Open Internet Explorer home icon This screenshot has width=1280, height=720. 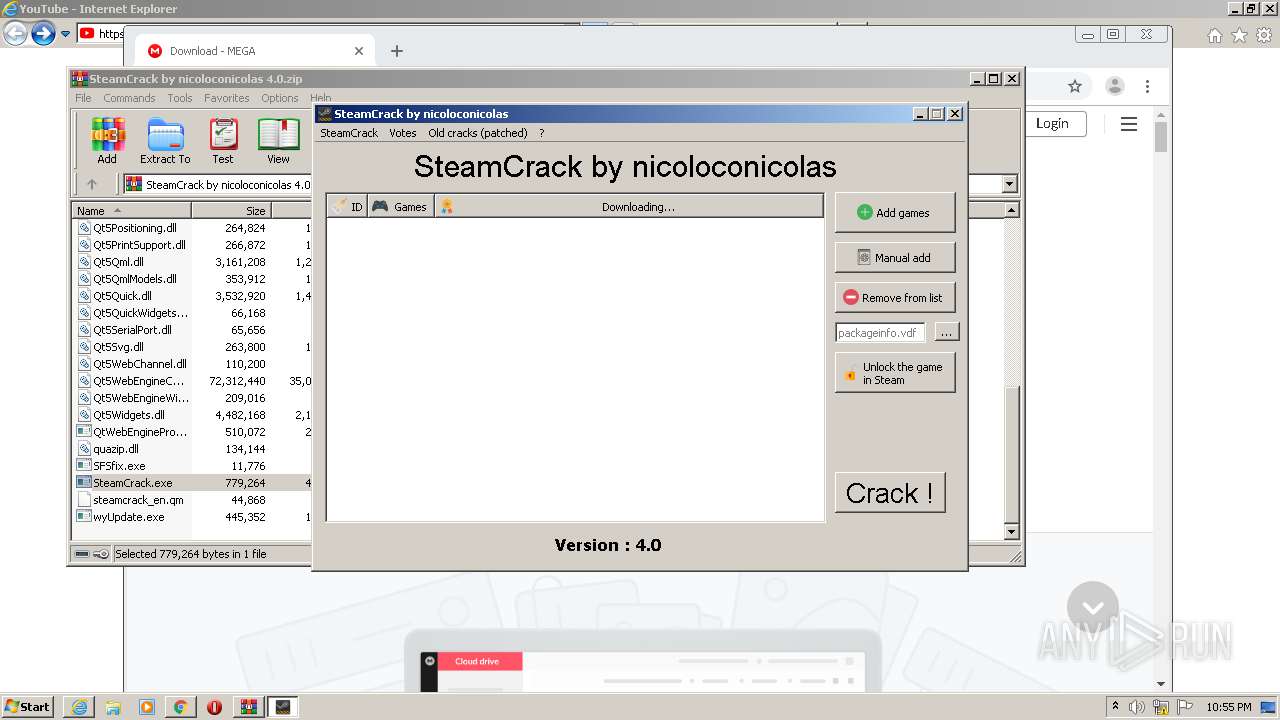pyautogui.click(x=1214, y=35)
